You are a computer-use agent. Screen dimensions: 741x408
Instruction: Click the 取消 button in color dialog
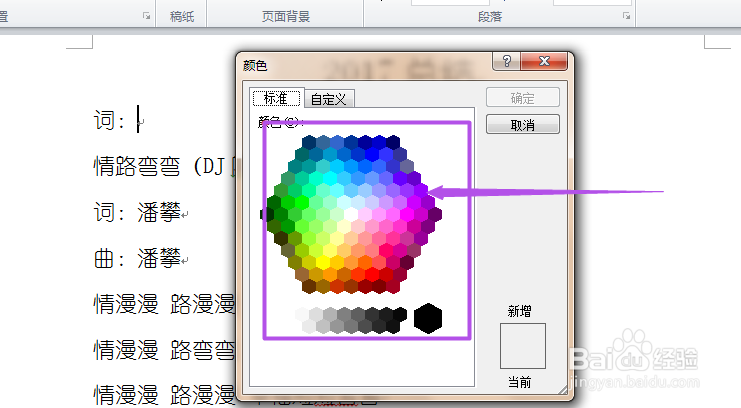click(523, 125)
